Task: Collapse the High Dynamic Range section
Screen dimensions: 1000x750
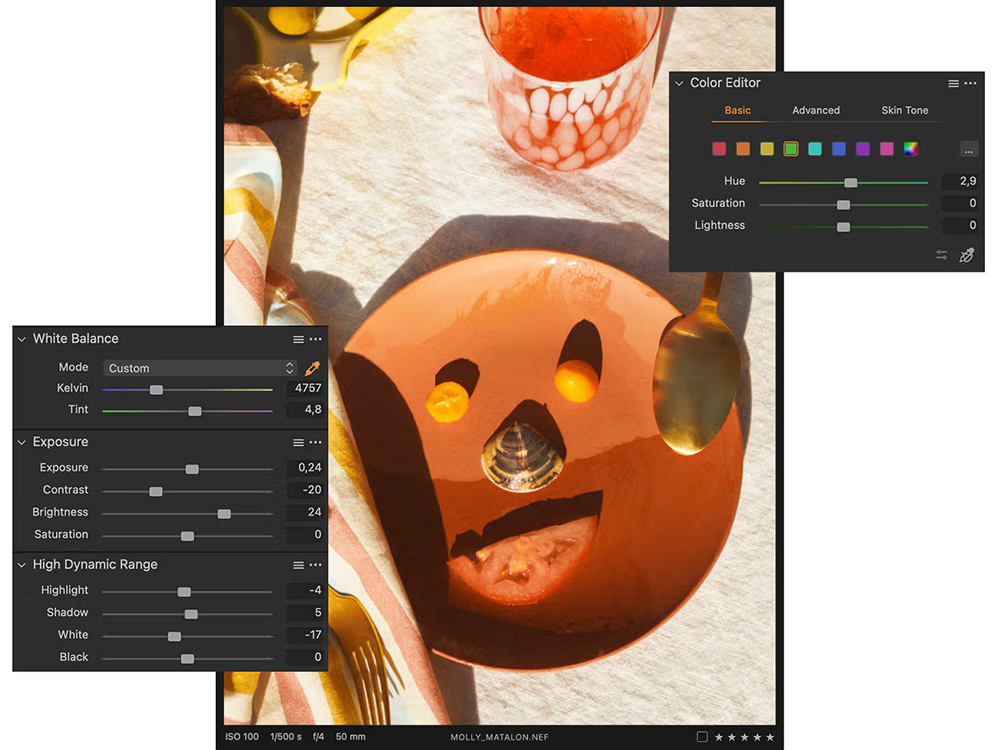Action: click(22, 565)
